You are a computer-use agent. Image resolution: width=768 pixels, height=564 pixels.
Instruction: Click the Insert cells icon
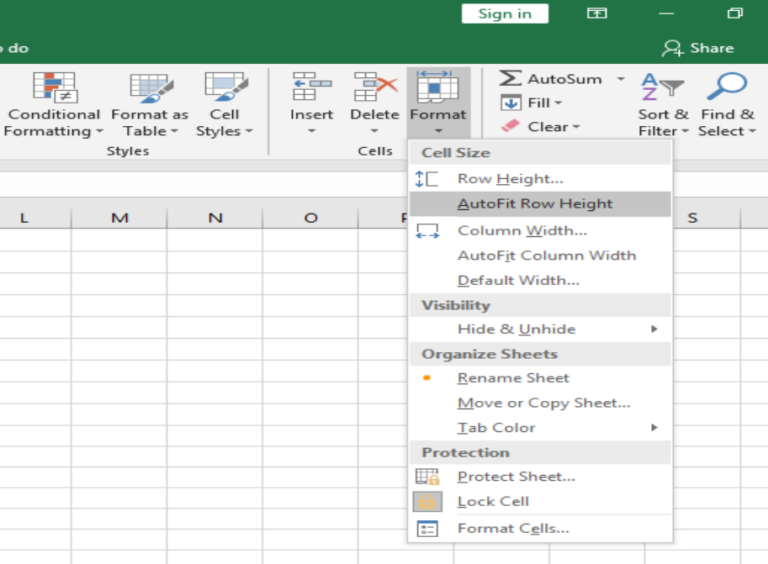click(311, 88)
